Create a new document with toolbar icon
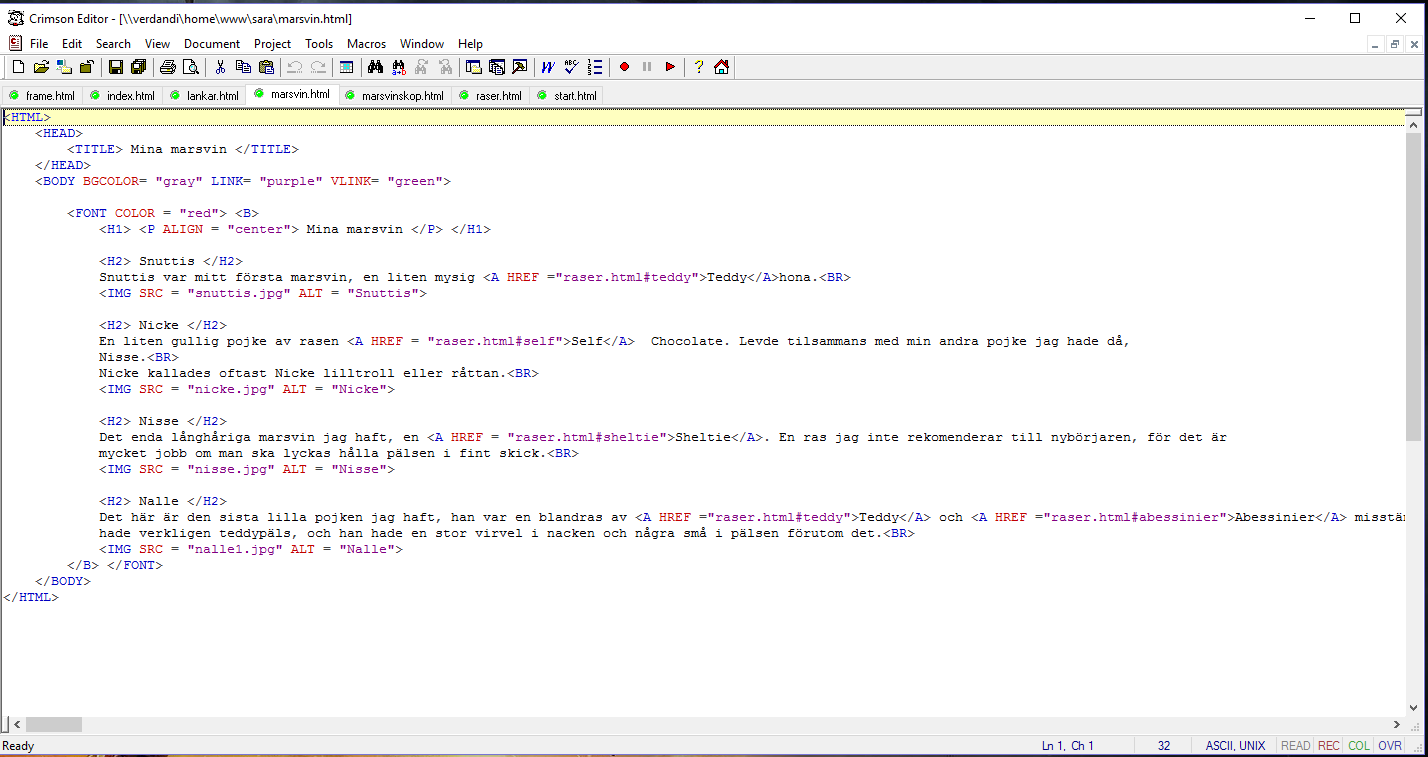 click(x=18, y=67)
